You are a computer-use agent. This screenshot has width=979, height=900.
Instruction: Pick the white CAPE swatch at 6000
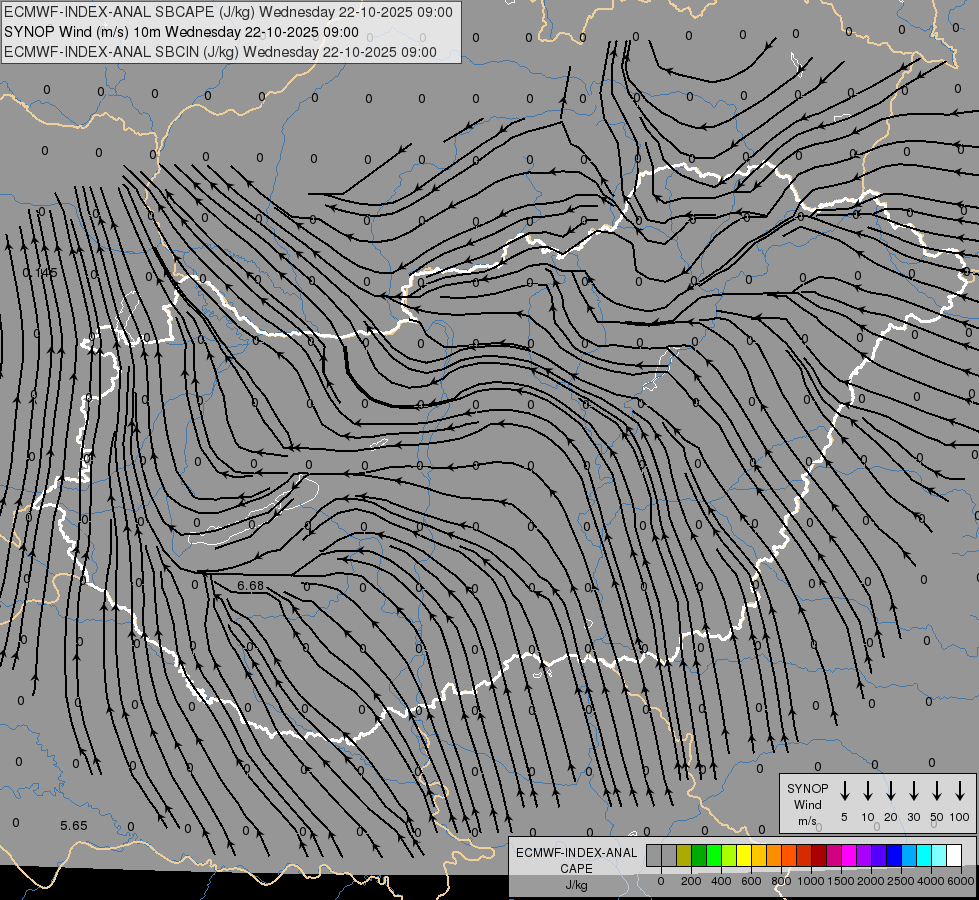point(955,855)
